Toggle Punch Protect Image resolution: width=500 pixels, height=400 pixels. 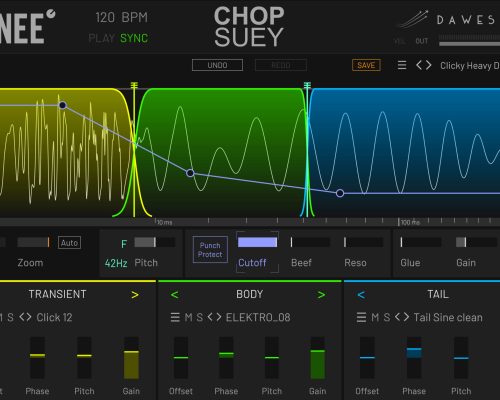(210, 250)
